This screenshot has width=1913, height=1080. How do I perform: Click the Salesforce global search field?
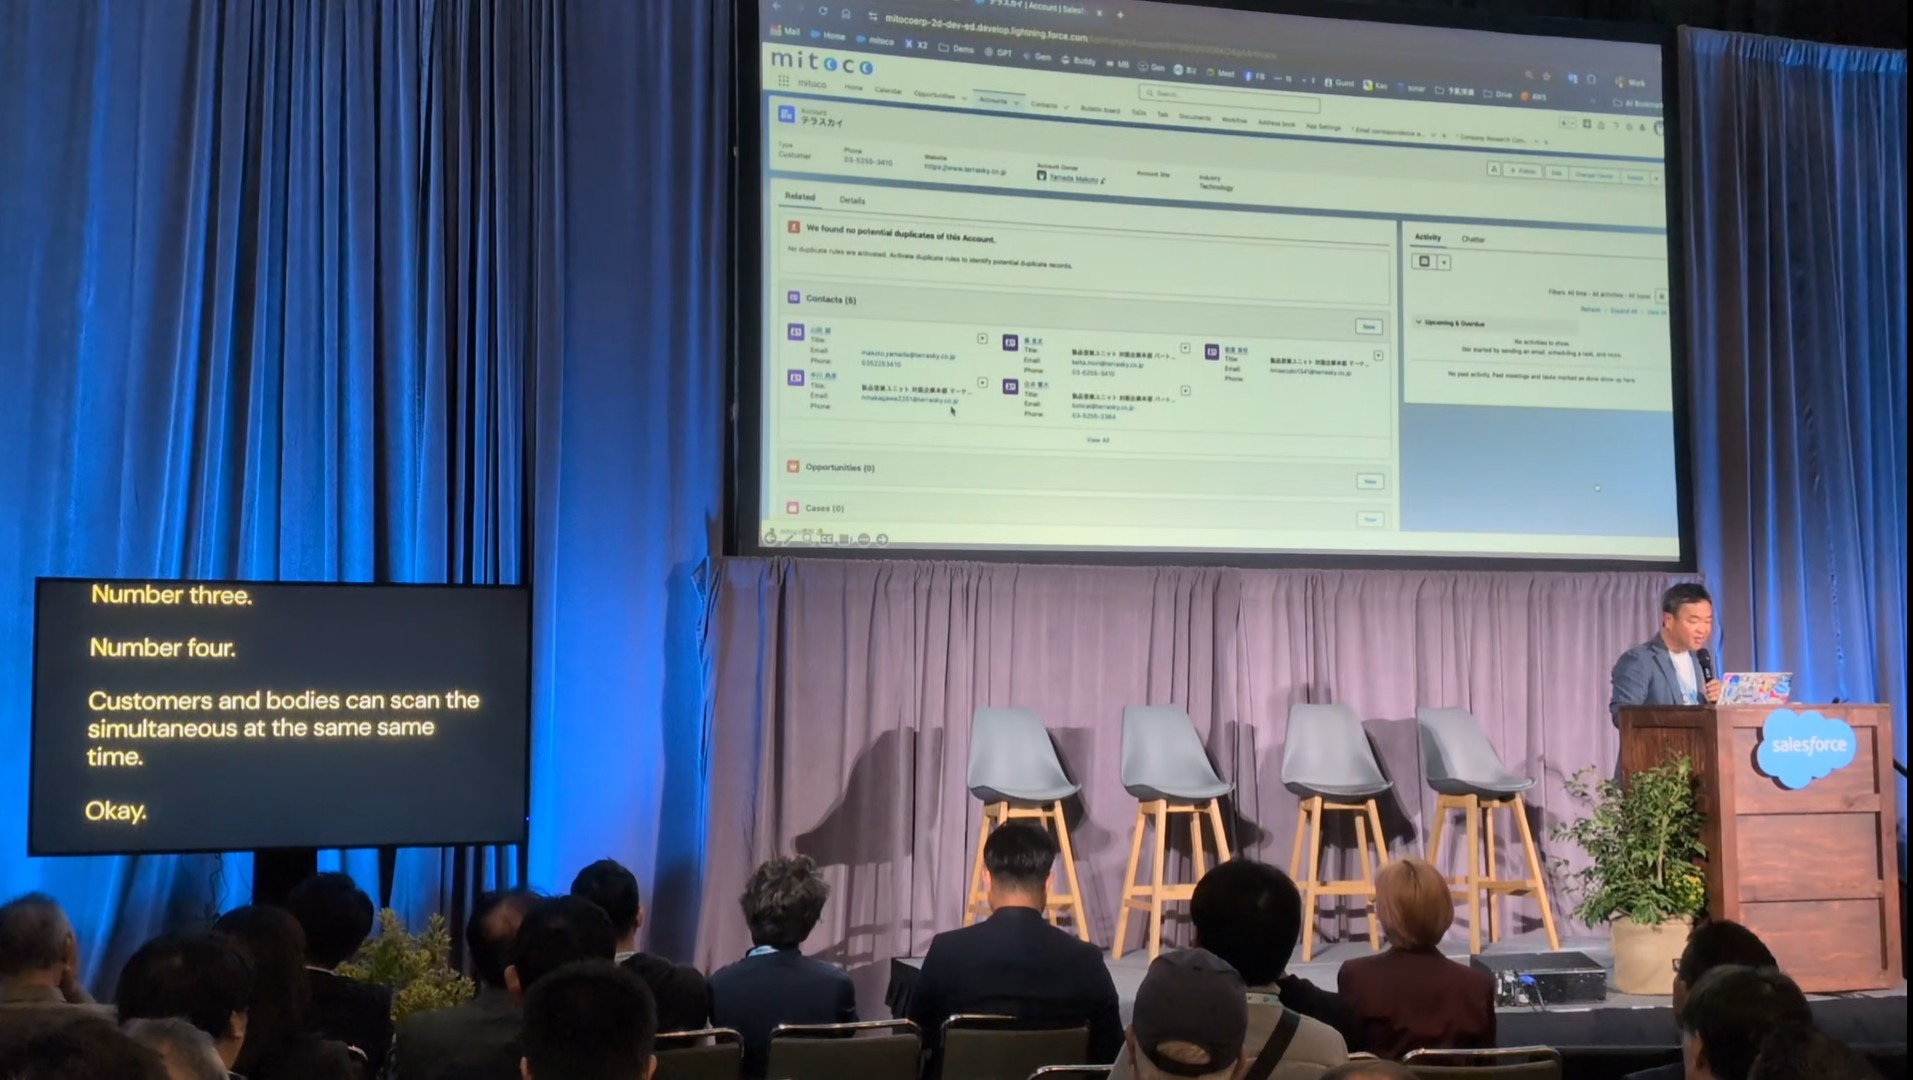pos(1230,96)
